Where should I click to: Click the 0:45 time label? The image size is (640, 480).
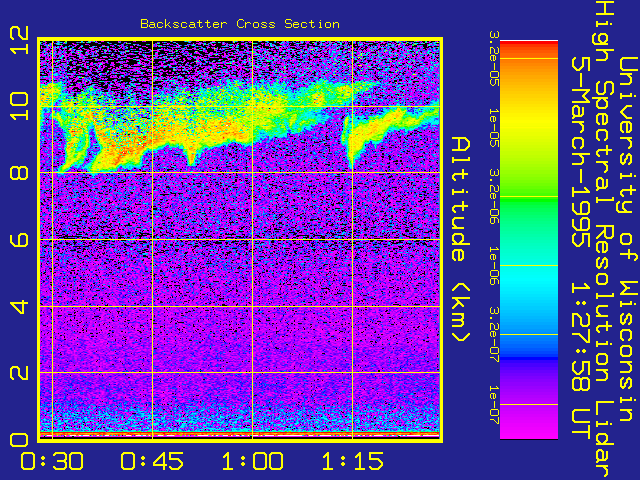pyautogui.click(x=152, y=461)
